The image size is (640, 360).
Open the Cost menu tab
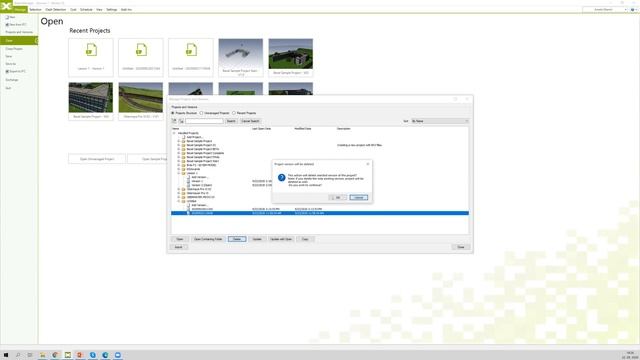point(73,9)
